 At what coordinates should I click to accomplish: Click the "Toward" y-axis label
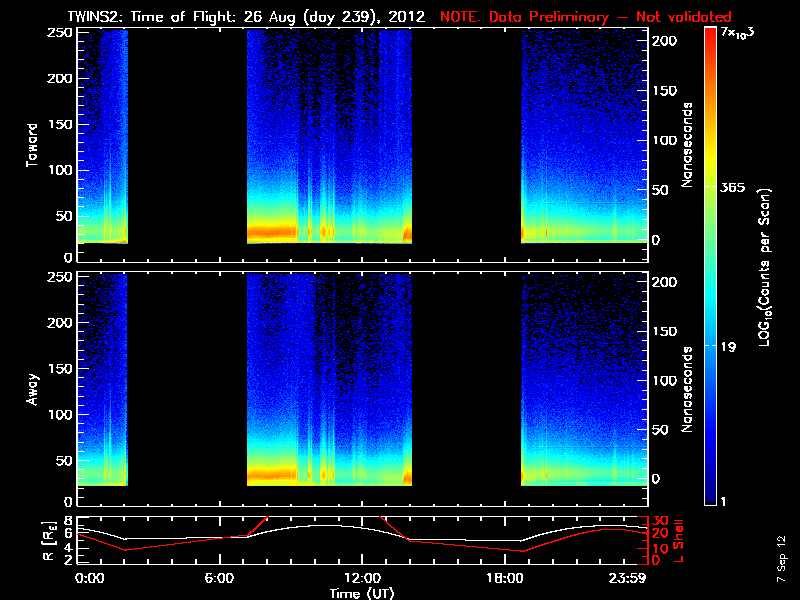(33, 144)
